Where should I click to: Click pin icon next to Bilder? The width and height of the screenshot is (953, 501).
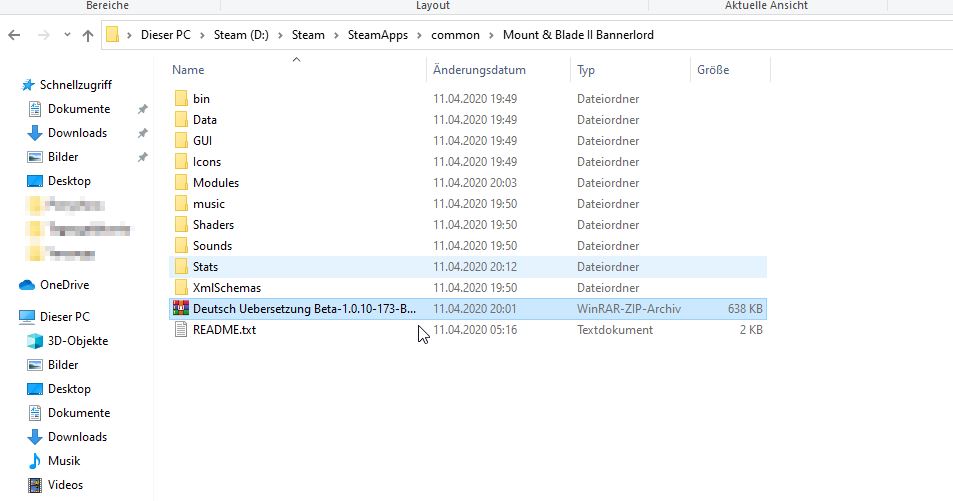142,157
